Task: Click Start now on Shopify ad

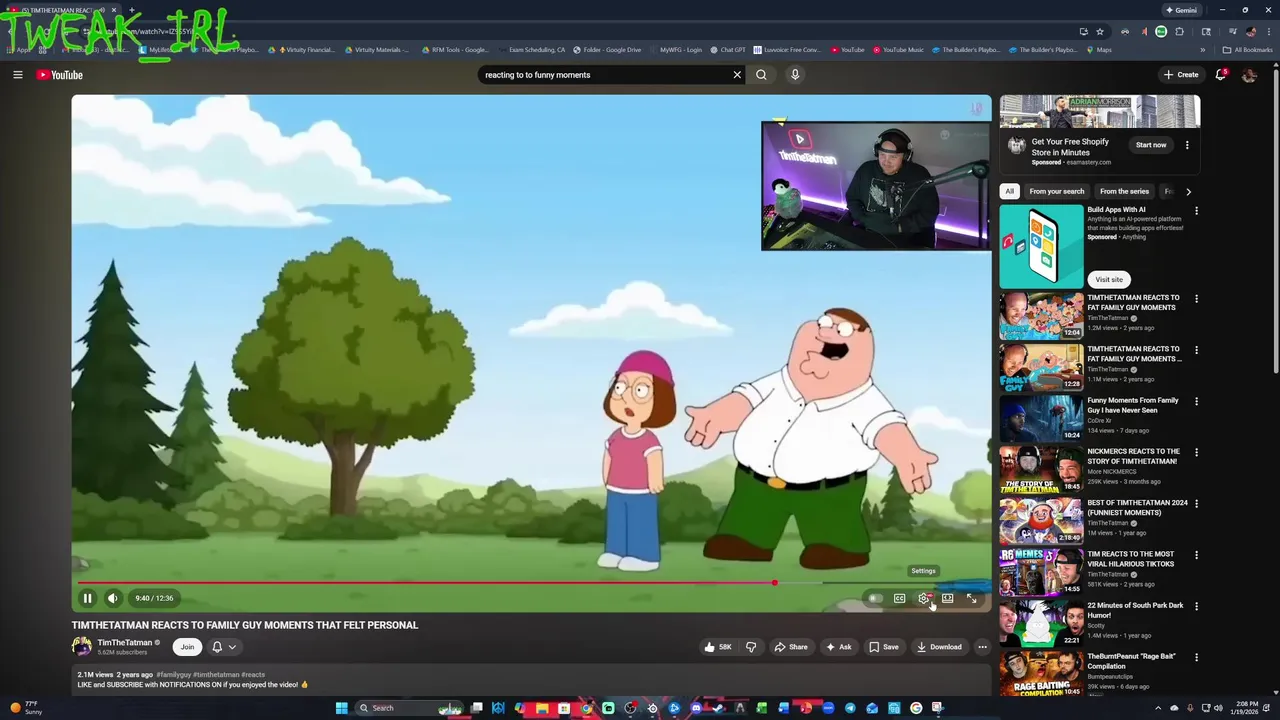Action: click(x=1151, y=145)
